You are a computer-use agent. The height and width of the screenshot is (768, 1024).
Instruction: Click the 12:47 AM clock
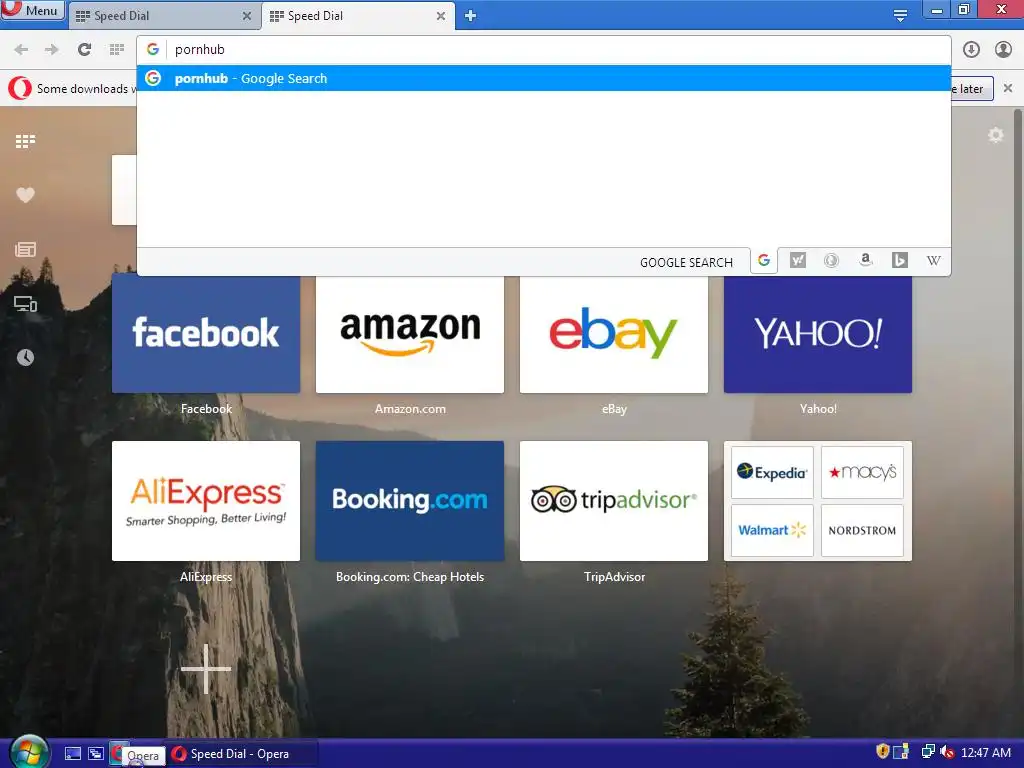coord(986,753)
